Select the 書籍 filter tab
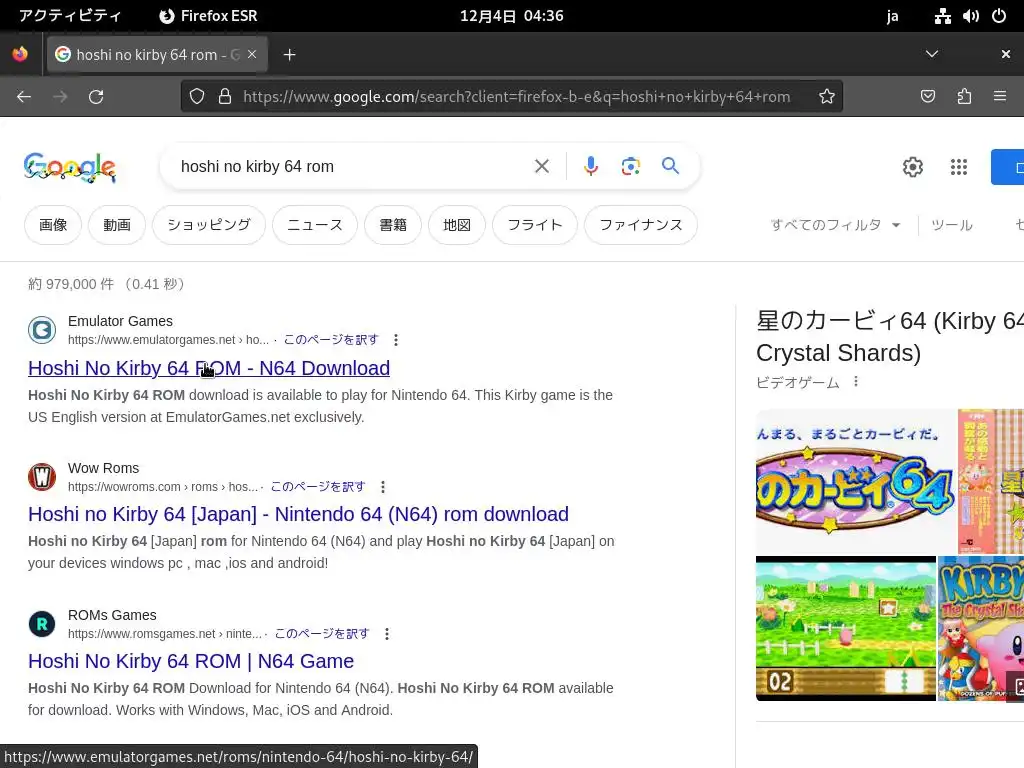This screenshot has height=768, width=1024. pos(393,225)
